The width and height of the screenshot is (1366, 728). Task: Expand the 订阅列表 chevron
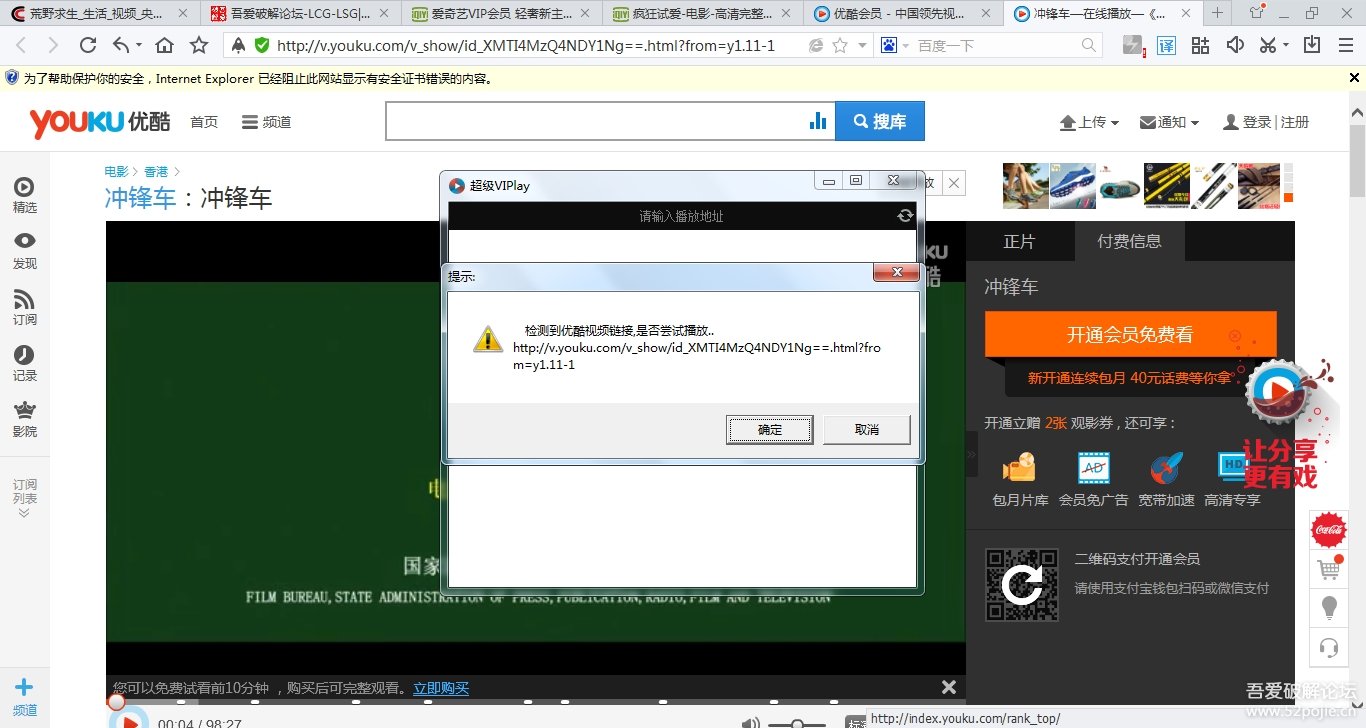[x=22, y=510]
